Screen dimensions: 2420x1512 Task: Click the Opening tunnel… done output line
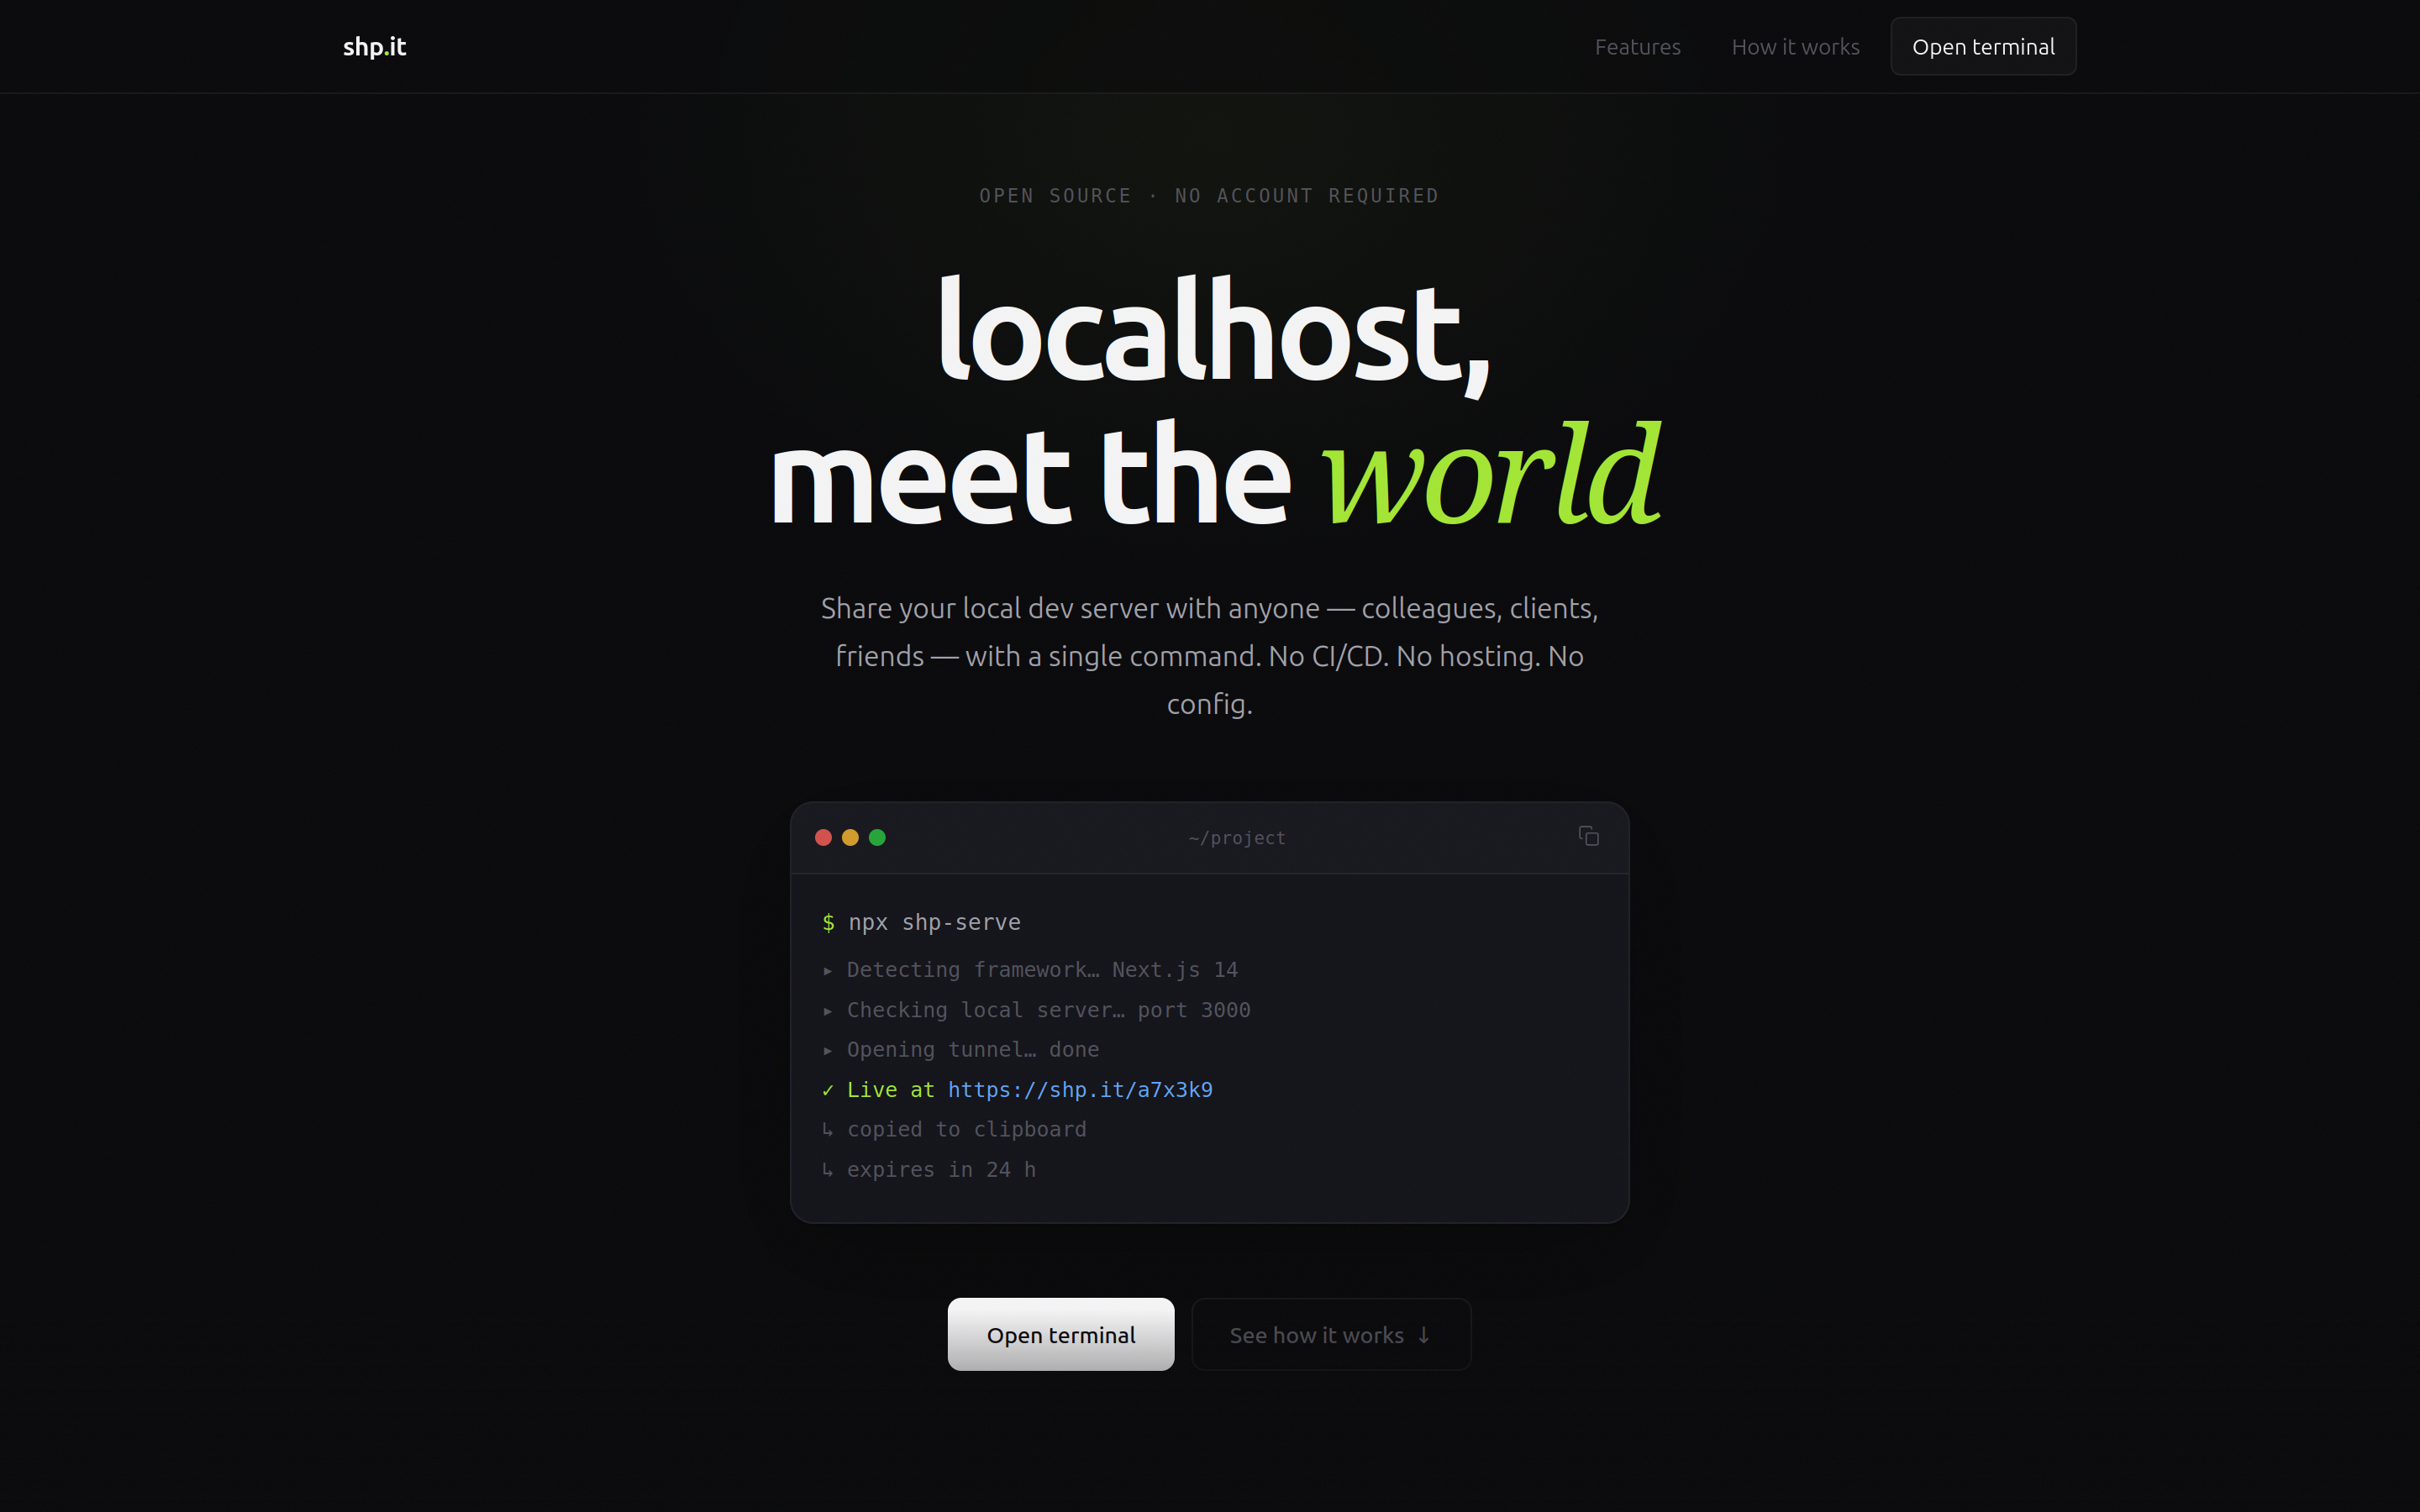click(973, 1049)
